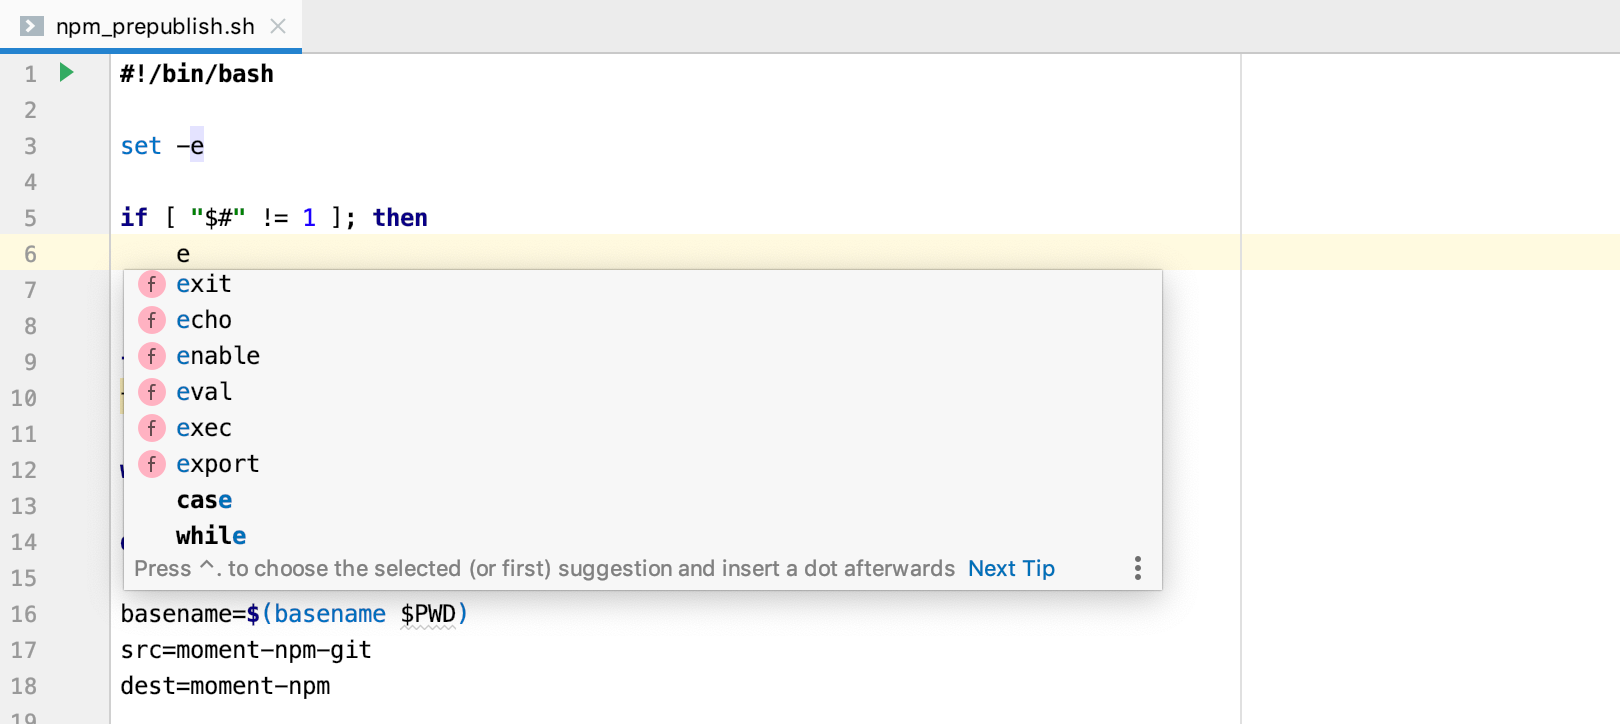Viewport: 1620px width, 724px height.
Task: Choose the case keyword suggestion
Action: [x=204, y=500]
